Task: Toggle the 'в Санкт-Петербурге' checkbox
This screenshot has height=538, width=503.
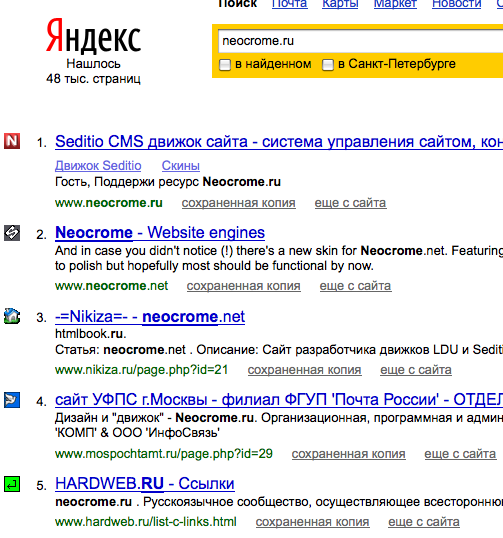Action: 328,65
